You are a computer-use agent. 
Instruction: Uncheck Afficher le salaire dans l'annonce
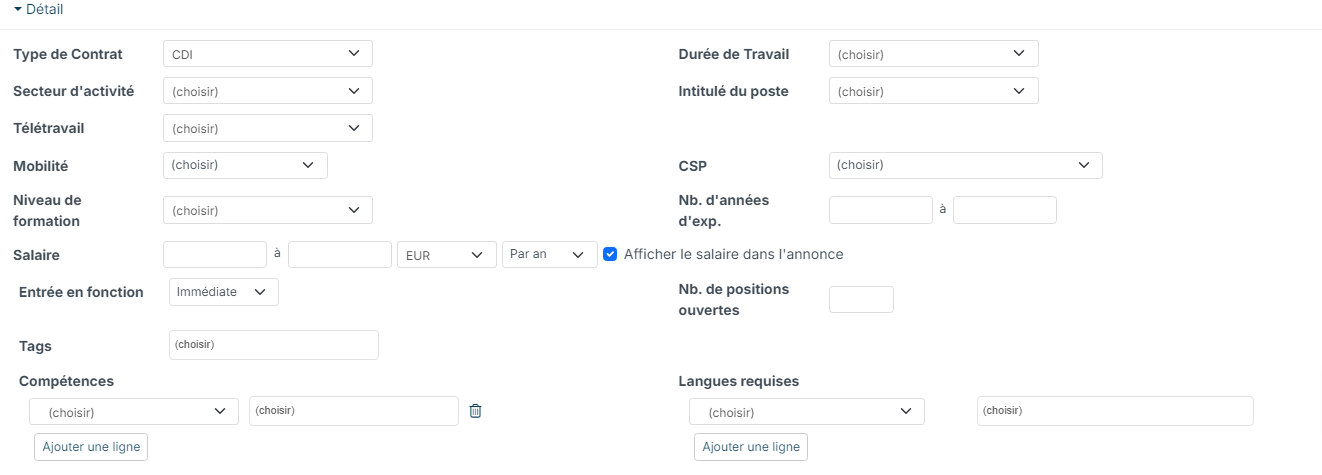pyautogui.click(x=610, y=254)
